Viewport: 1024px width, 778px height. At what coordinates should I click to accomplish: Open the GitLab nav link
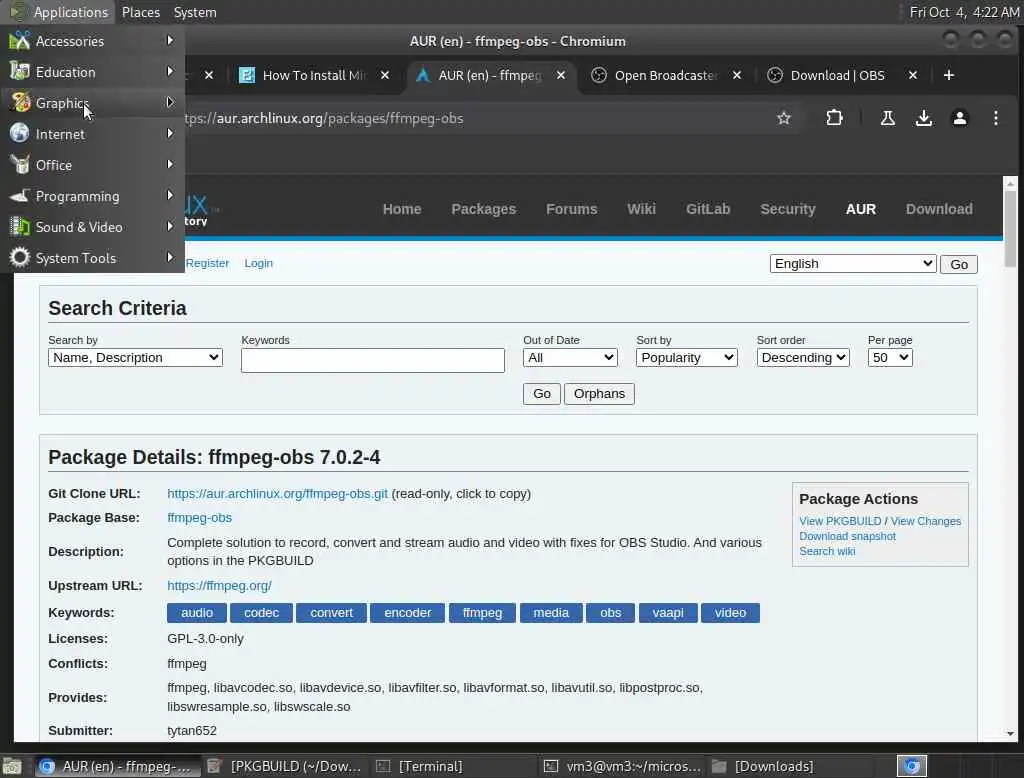[x=708, y=209]
